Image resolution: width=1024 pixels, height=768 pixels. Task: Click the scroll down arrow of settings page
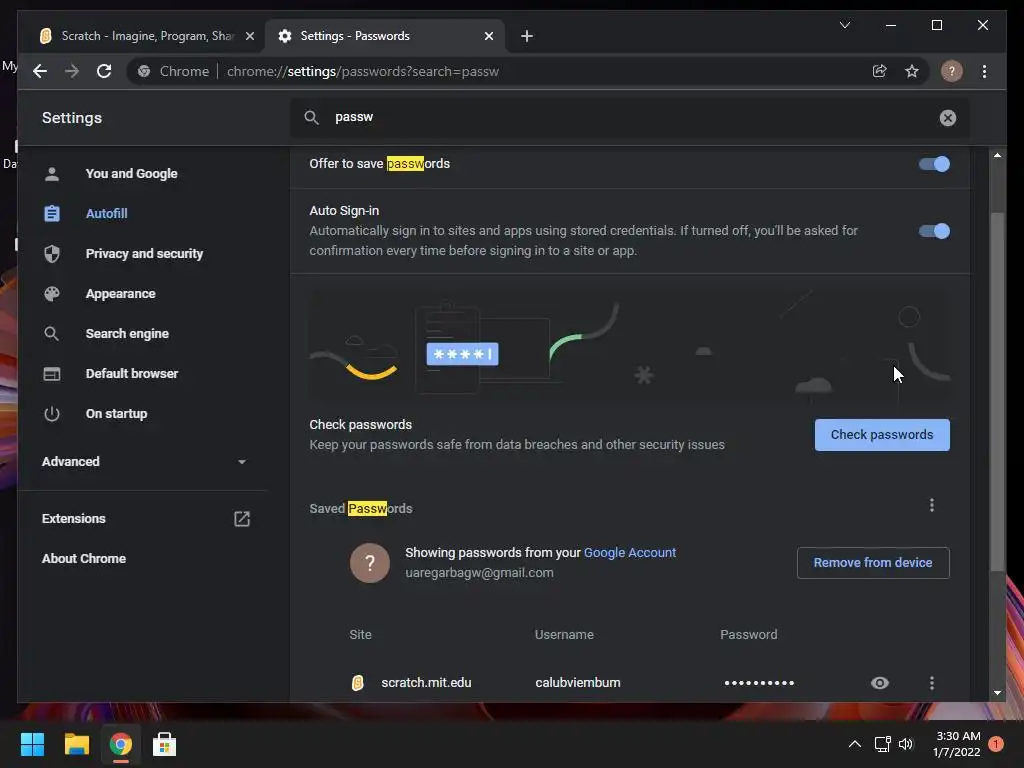click(x=997, y=693)
